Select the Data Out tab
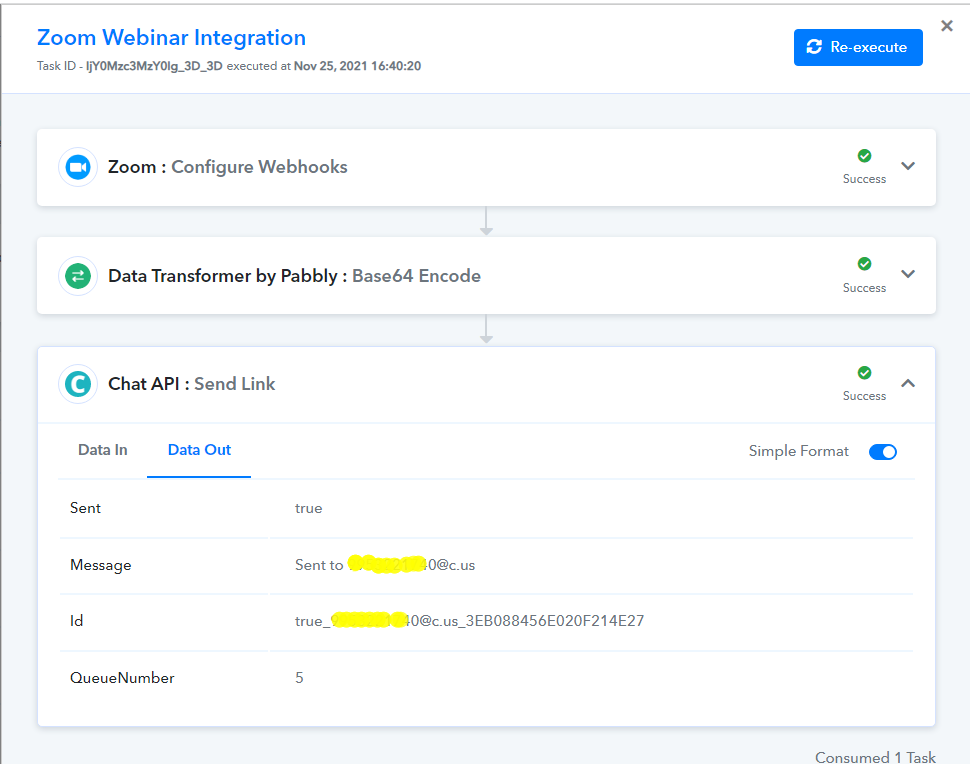 (x=199, y=450)
